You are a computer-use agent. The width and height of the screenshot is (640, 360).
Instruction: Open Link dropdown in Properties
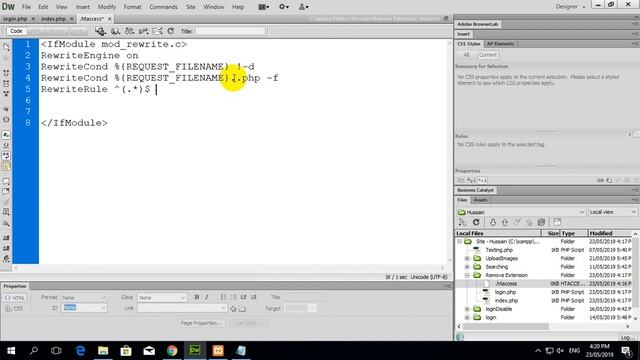[x=182, y=308]
